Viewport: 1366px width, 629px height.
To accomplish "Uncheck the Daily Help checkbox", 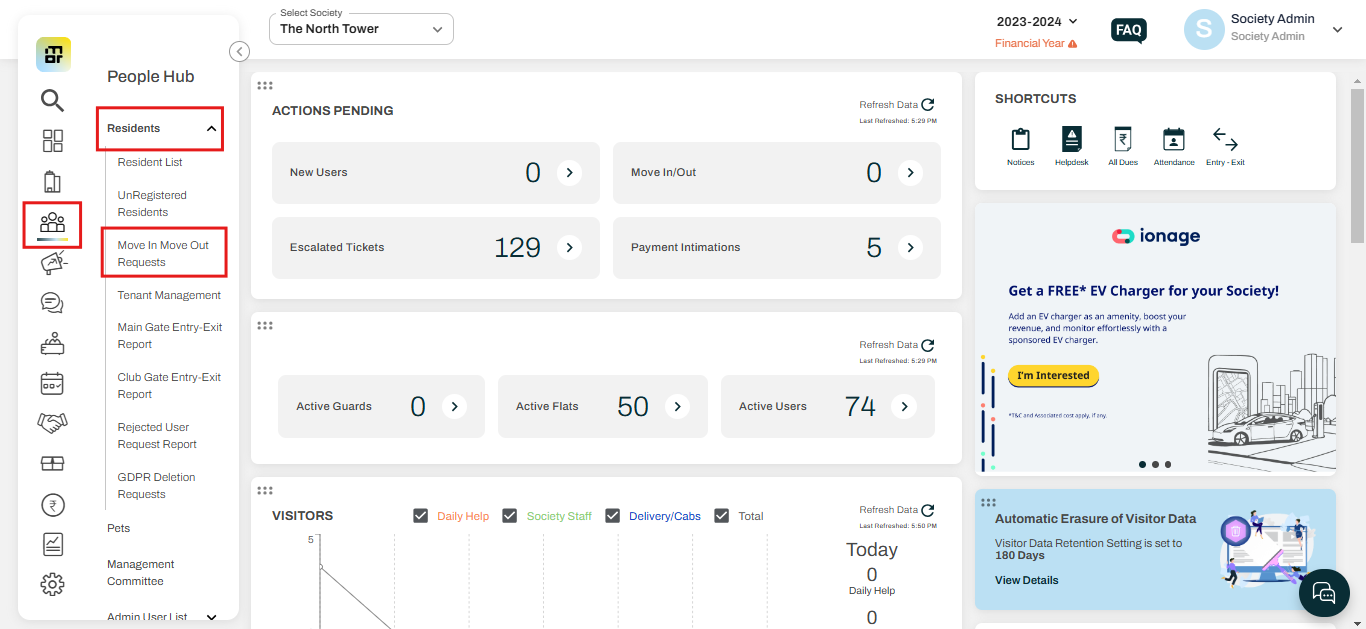I will point(421,516).
